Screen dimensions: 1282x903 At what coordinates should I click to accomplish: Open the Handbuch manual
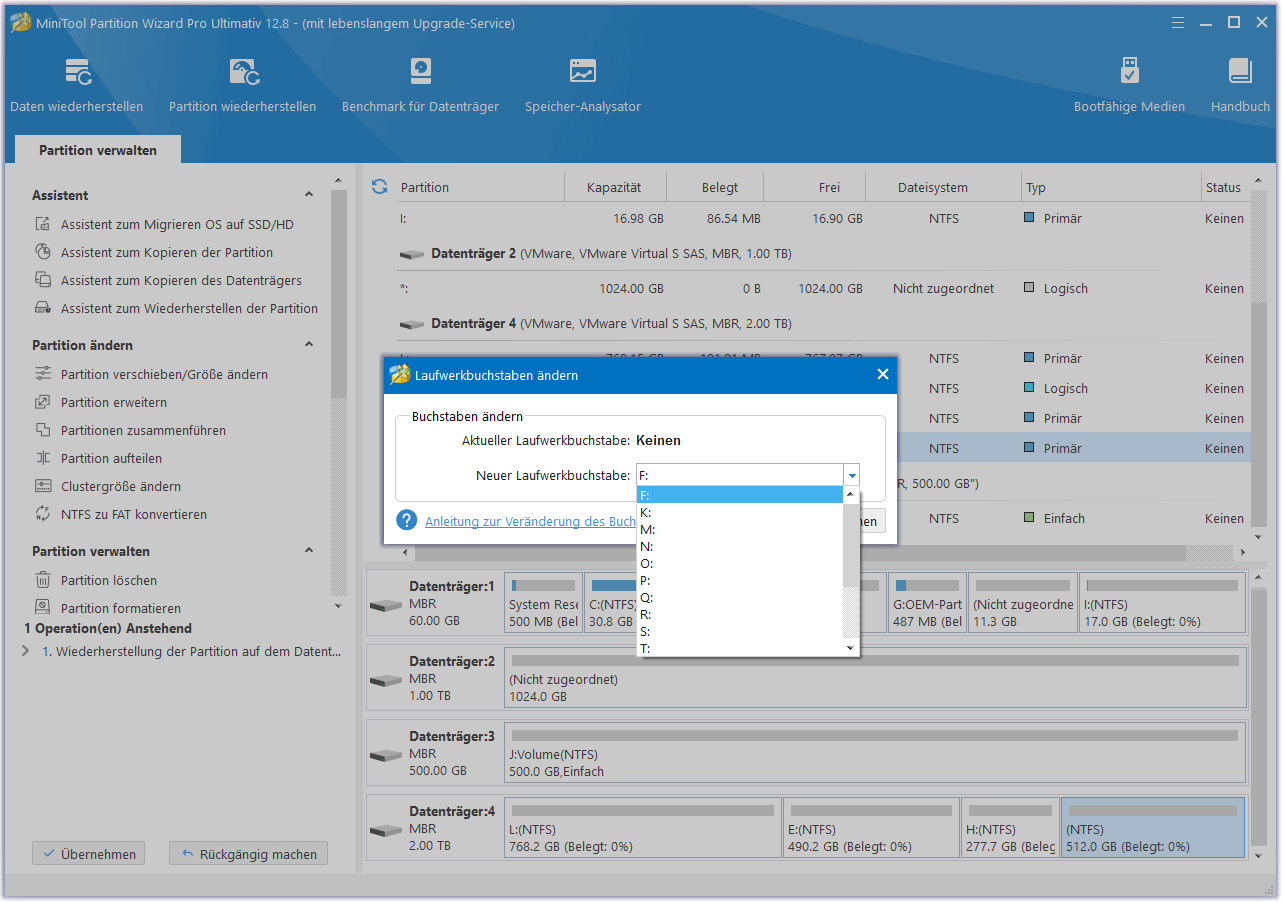(x=1240, y=86)
